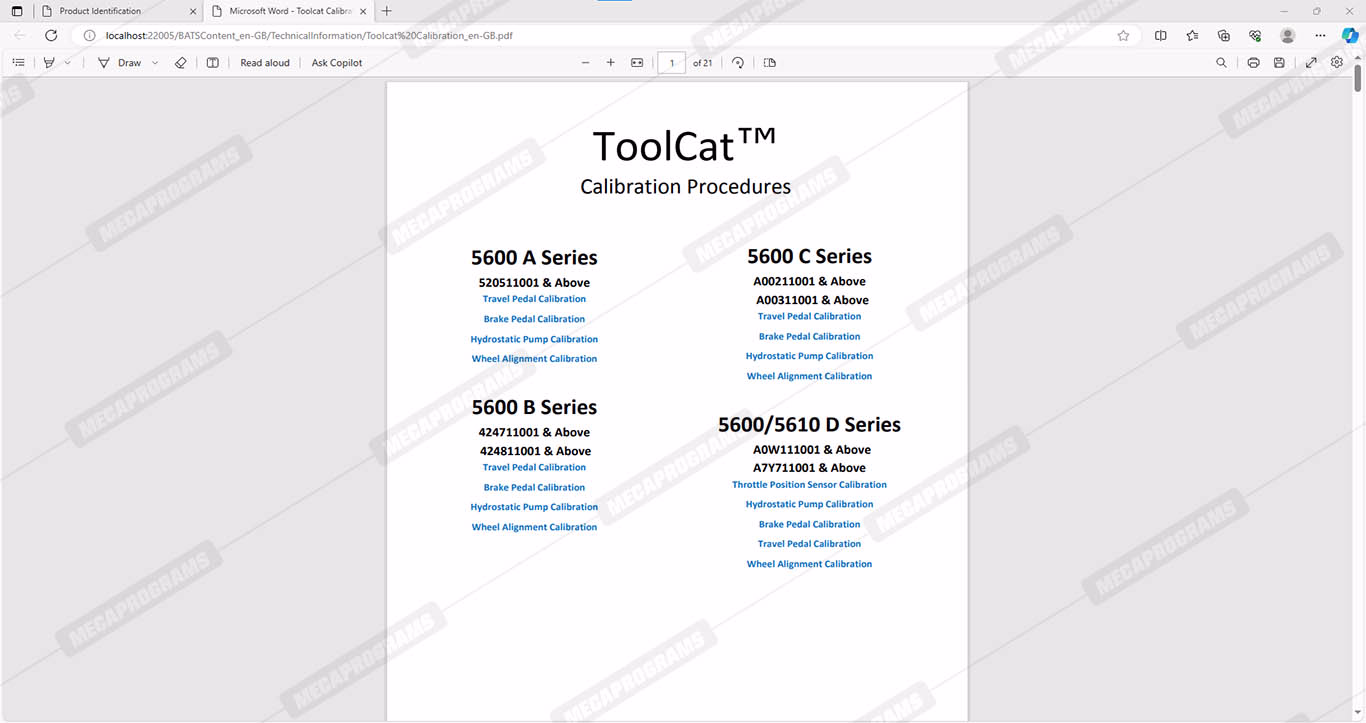Viewport: 1366px width, 723px height.
Task: Print the PDF document
Action: (x=1253, y=62)
